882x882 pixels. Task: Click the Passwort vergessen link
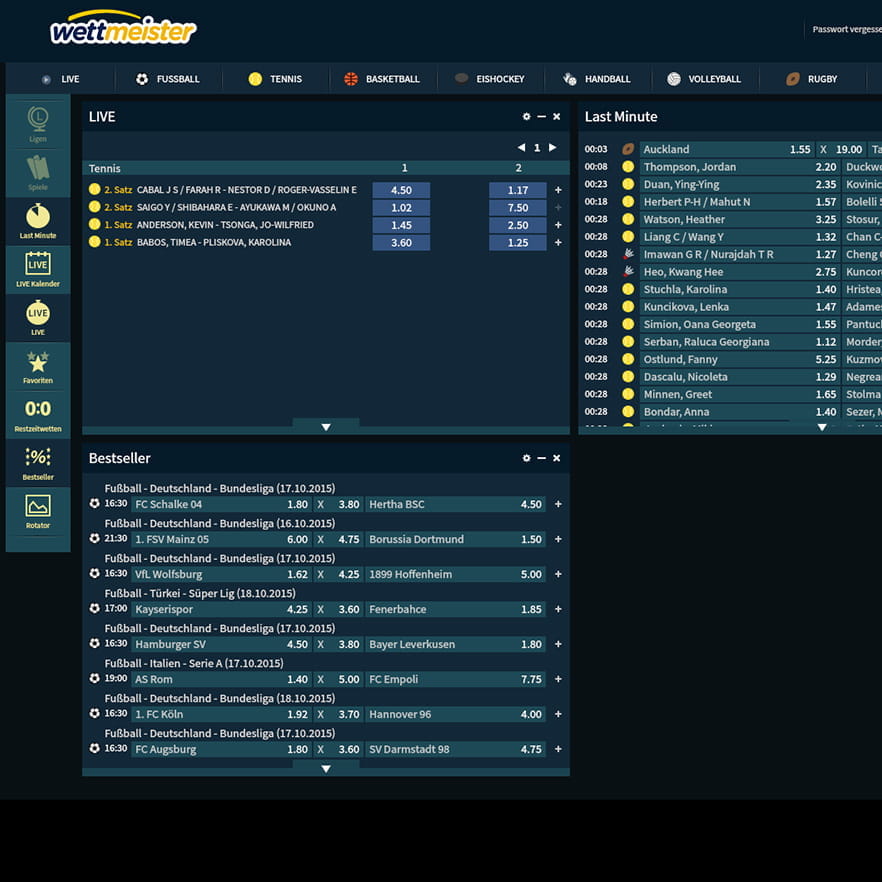click(x=846, y=30)
